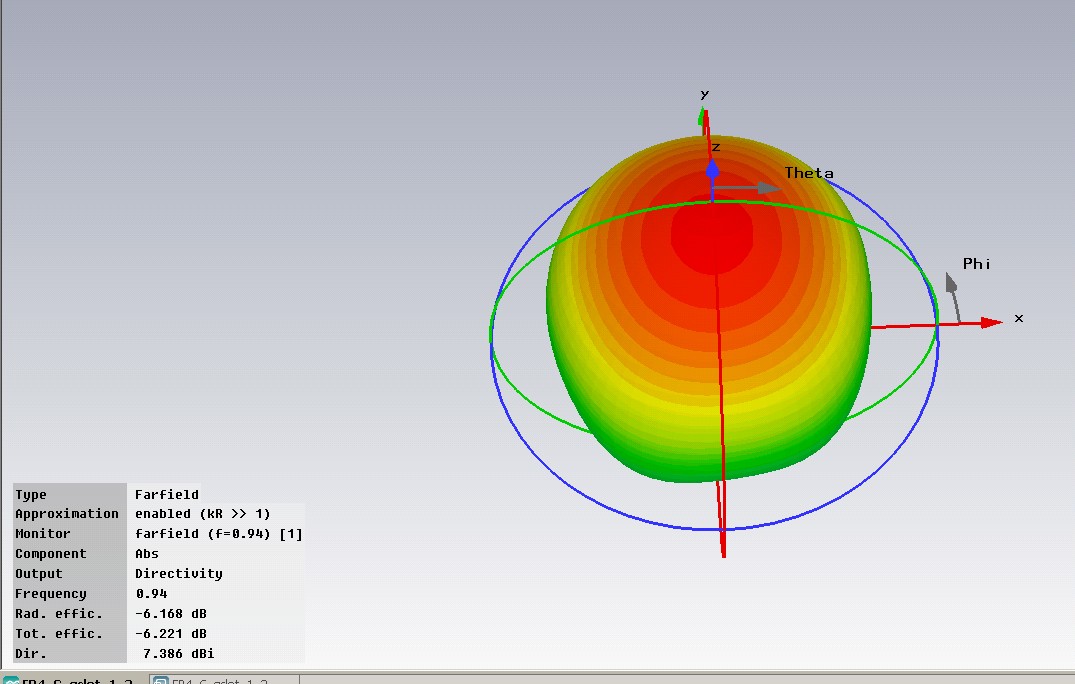This screenshot has width=1075, height=684.
Task: Click the blue z-axis arrowhead
Action: [712, 169]
